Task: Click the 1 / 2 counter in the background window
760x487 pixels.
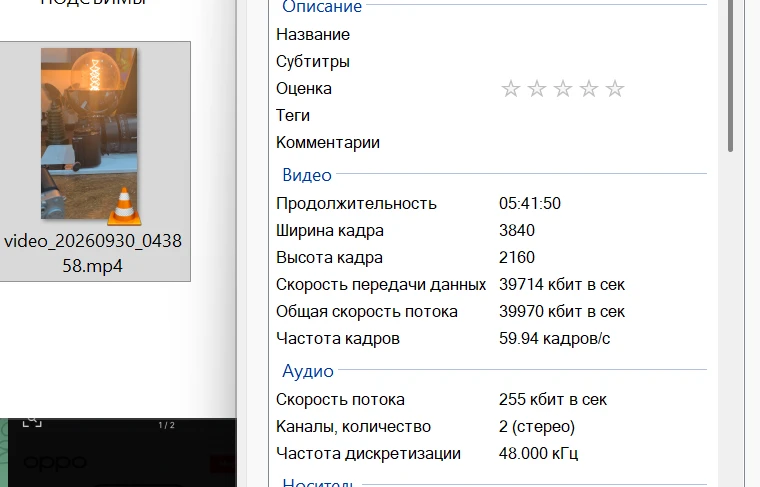Action: point(166,425)
